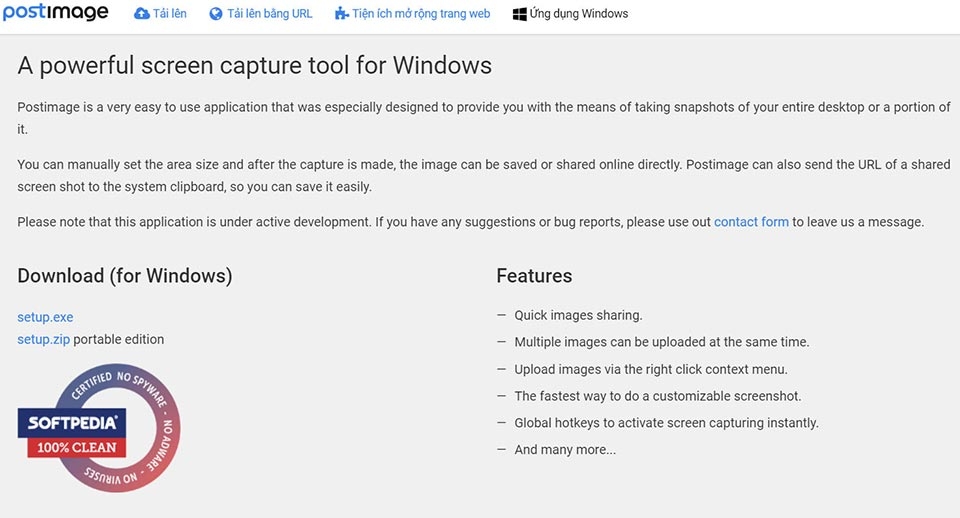Click the "Global hotkeys" feature item
Screen dimensions: 960x518
(x=666, y=422)
